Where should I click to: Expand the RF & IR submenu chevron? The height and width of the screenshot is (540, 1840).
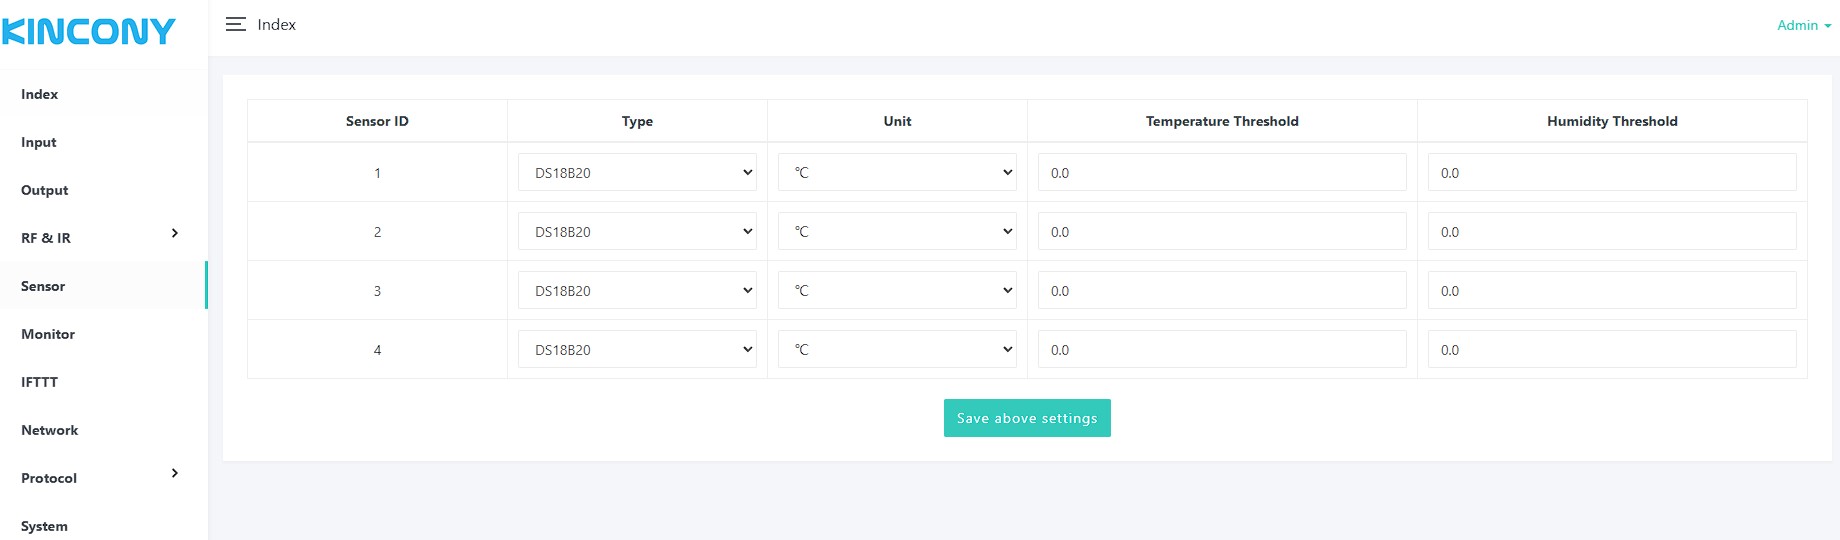pos(175,233)
